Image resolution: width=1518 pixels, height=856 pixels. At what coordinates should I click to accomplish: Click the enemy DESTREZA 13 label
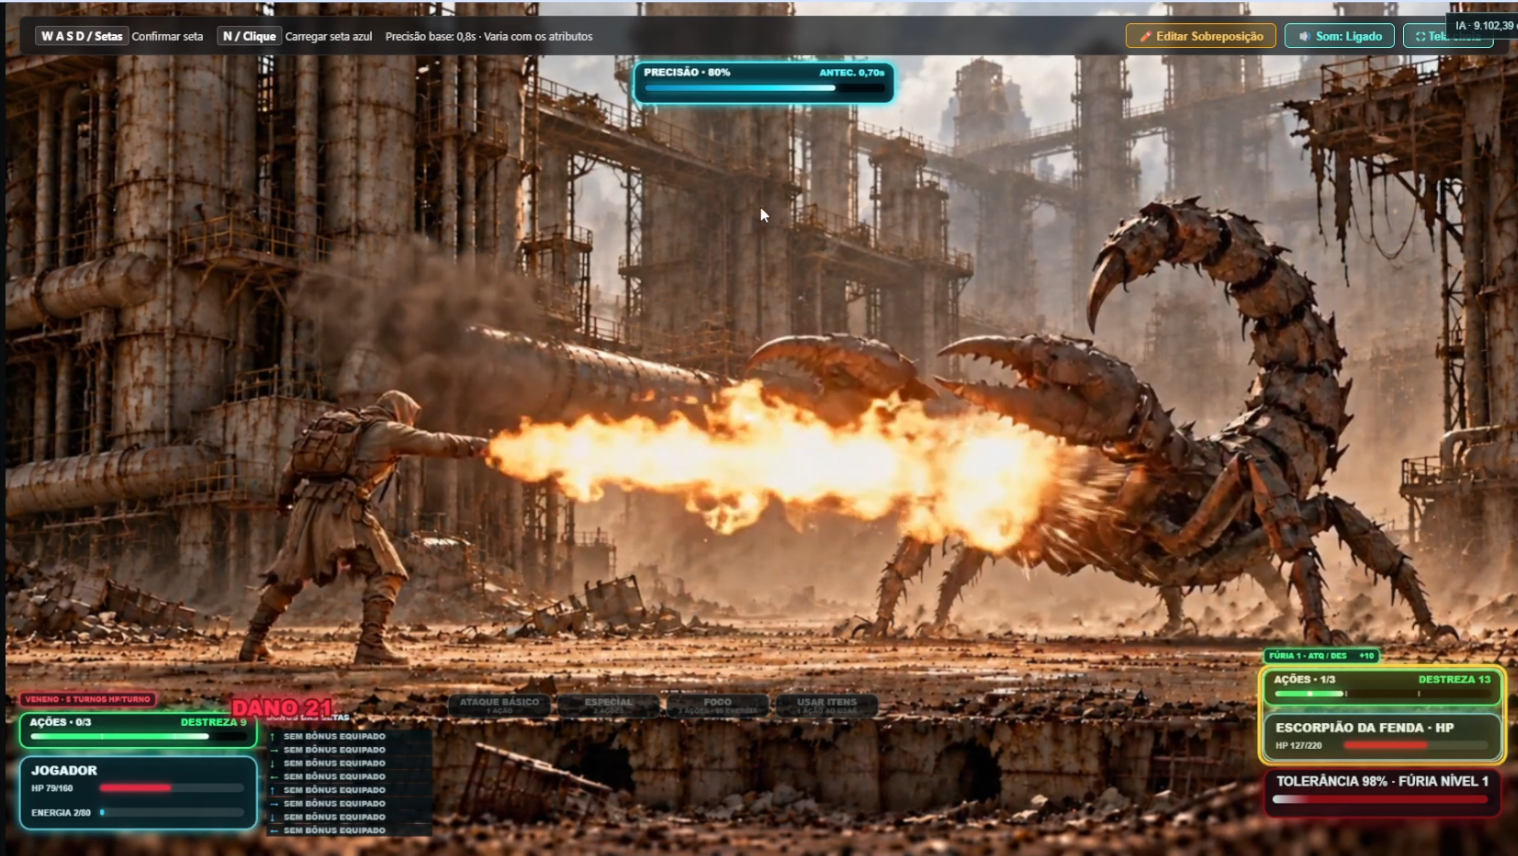(x=1454, y=679)
